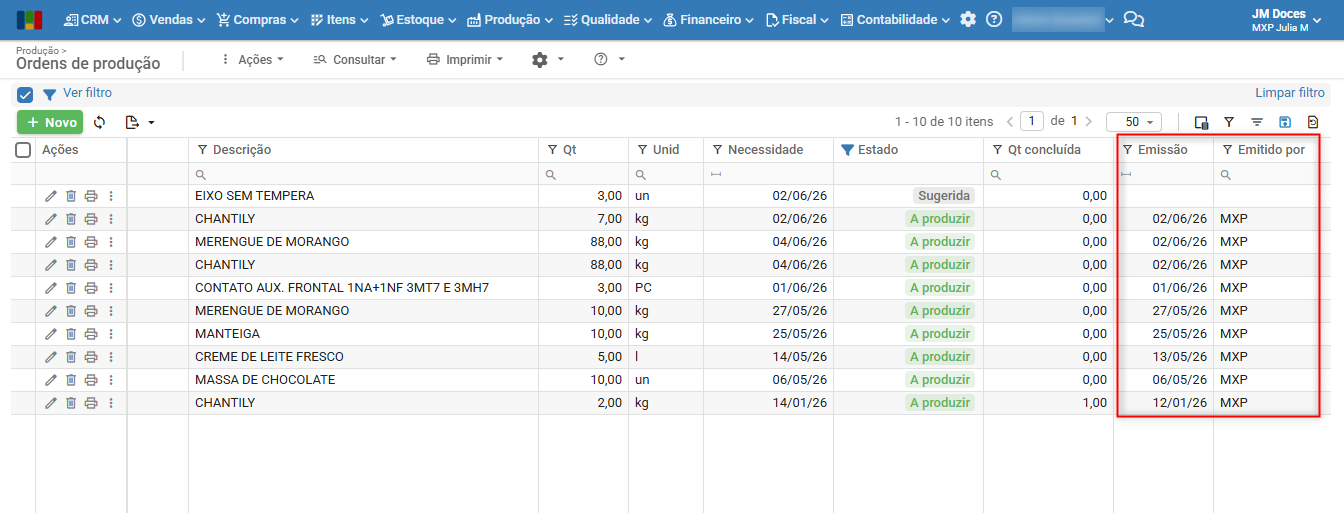Toggle the Estado column filter funnel
Screen dimensions: 1344x513
tap(847, 150)
